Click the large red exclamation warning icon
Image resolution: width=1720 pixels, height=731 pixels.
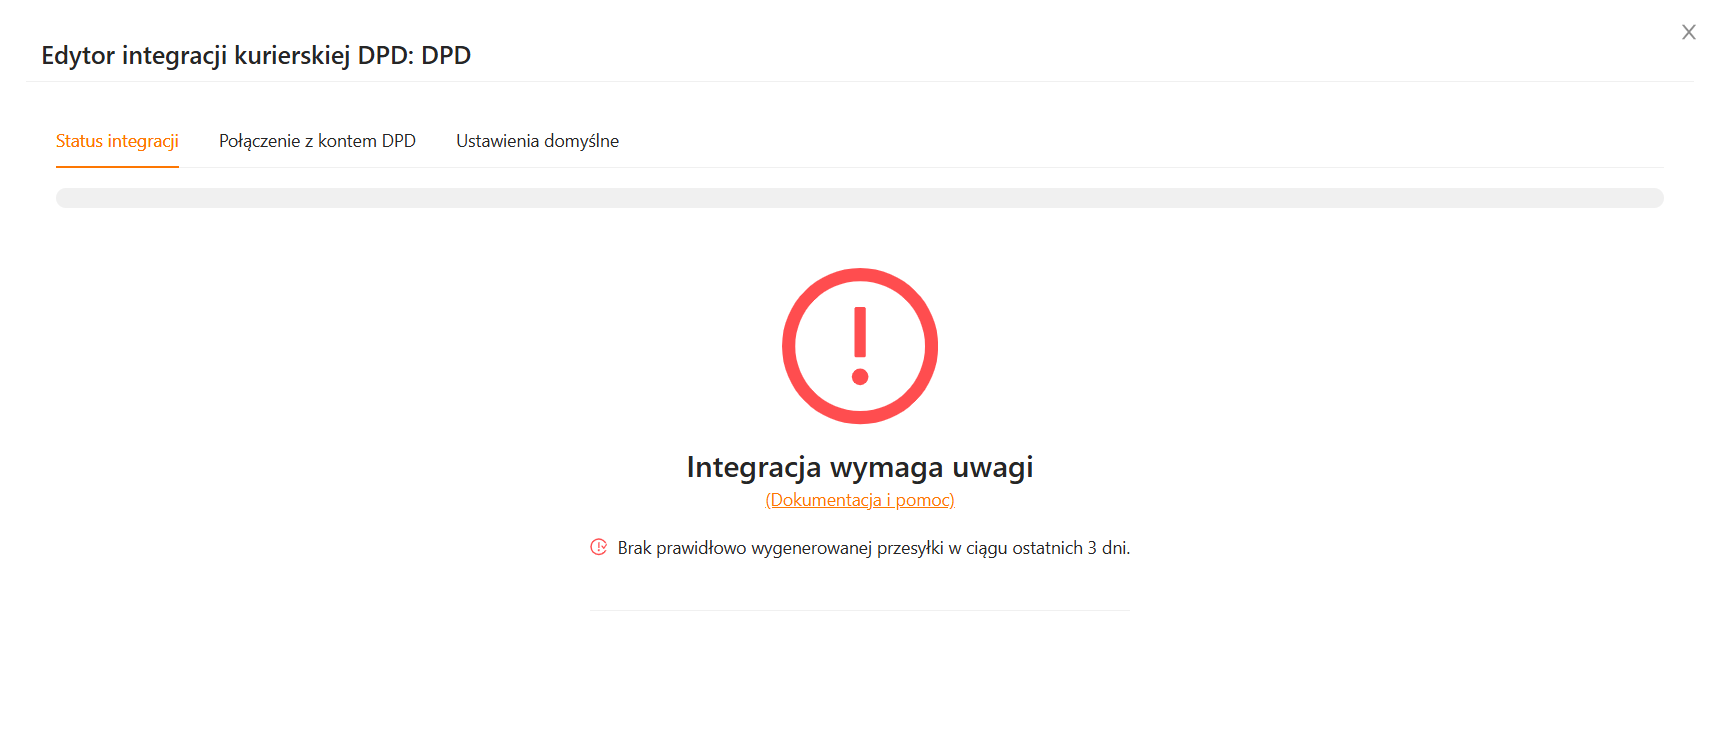click(859, 345)
